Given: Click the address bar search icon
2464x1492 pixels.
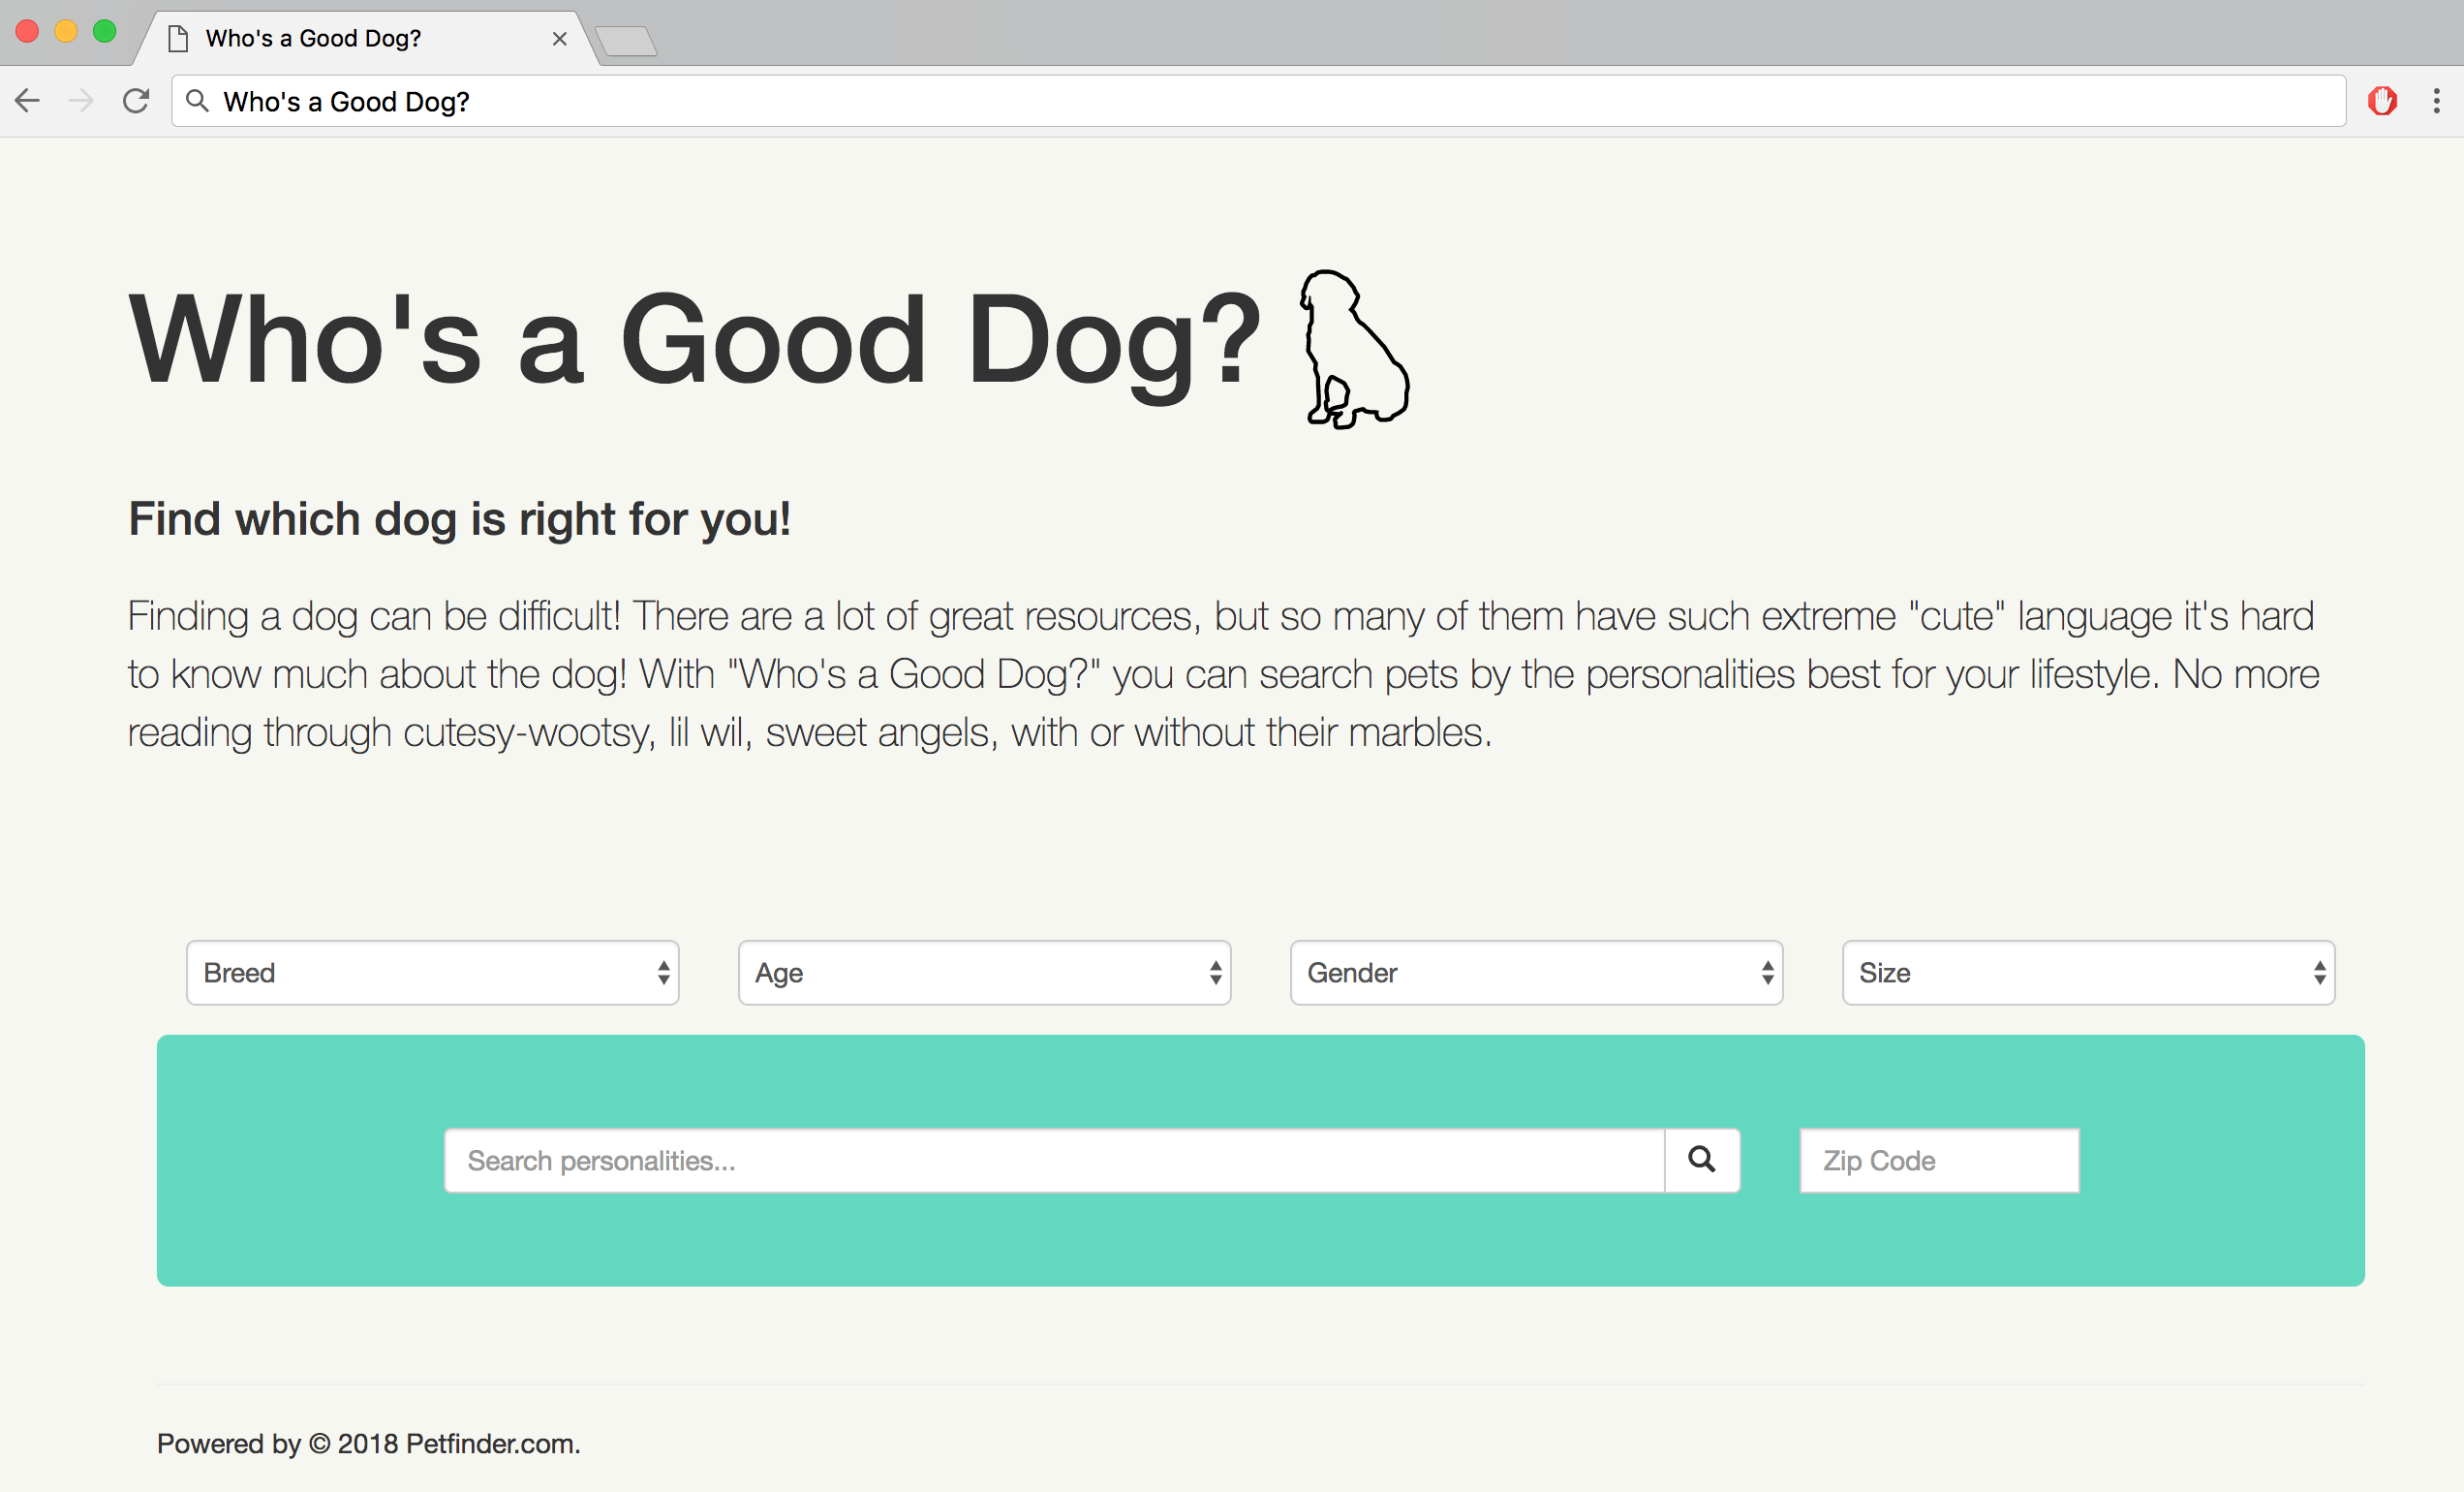Looking at the screenshot, I should coord(198,101).
